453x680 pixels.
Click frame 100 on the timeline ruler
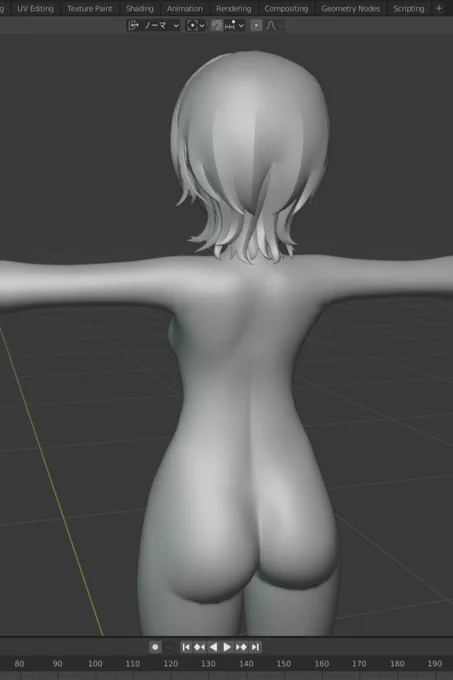pyautogui.click(x=95, y=664)
